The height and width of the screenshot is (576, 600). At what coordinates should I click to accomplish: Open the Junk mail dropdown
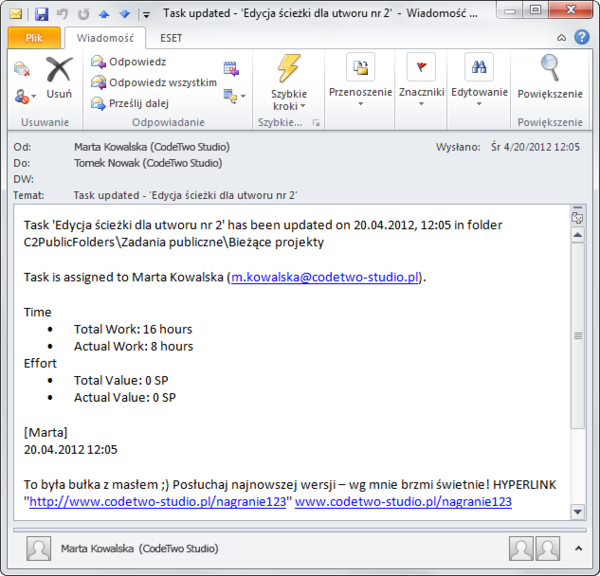coord(25,96)
